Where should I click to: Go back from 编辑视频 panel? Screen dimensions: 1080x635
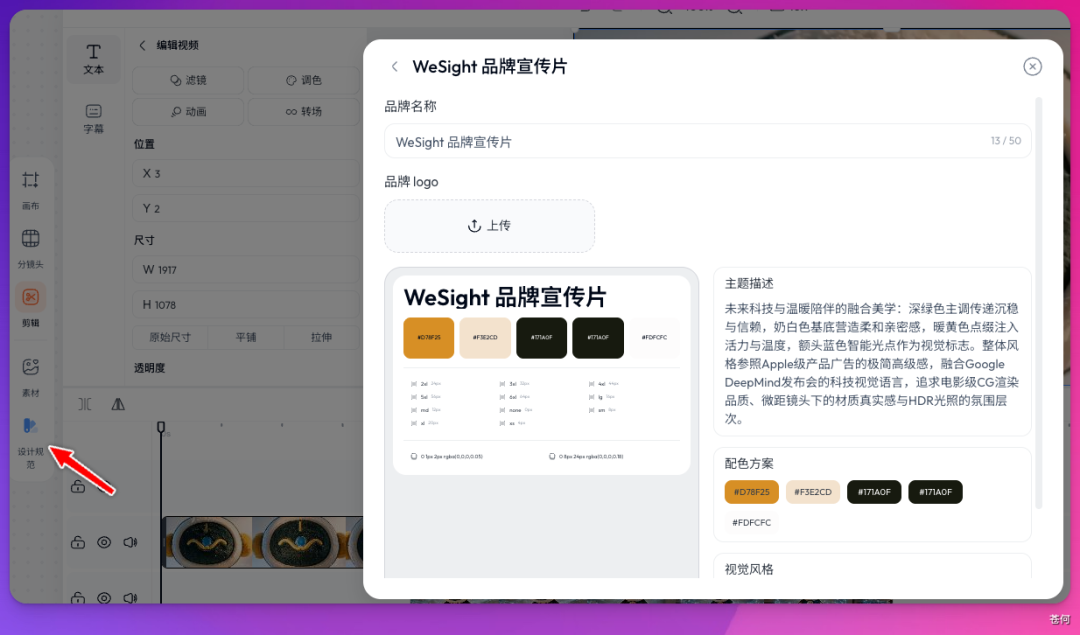pos(143,45)
